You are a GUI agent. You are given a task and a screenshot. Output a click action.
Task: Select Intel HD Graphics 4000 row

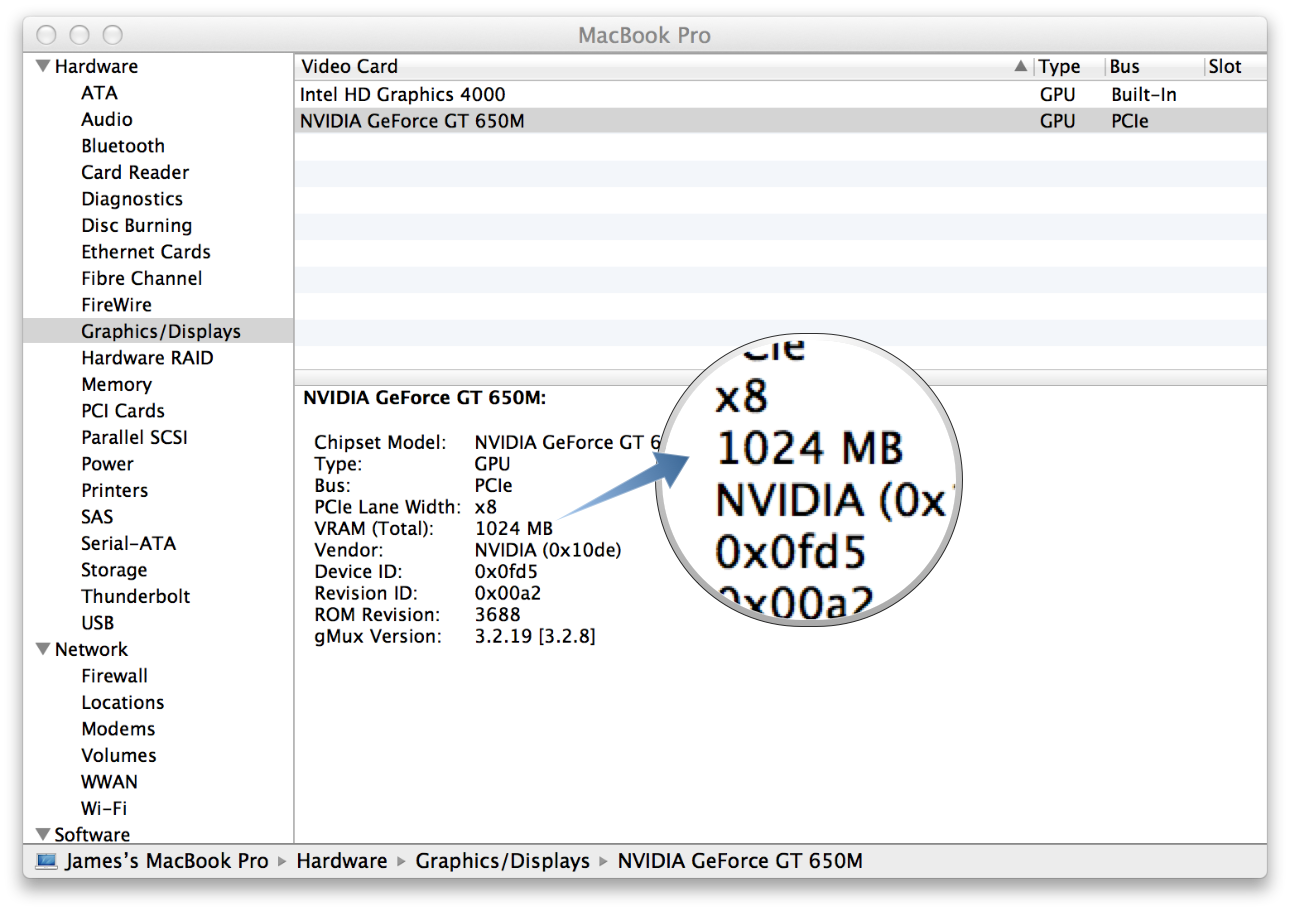tap(780, 95)
